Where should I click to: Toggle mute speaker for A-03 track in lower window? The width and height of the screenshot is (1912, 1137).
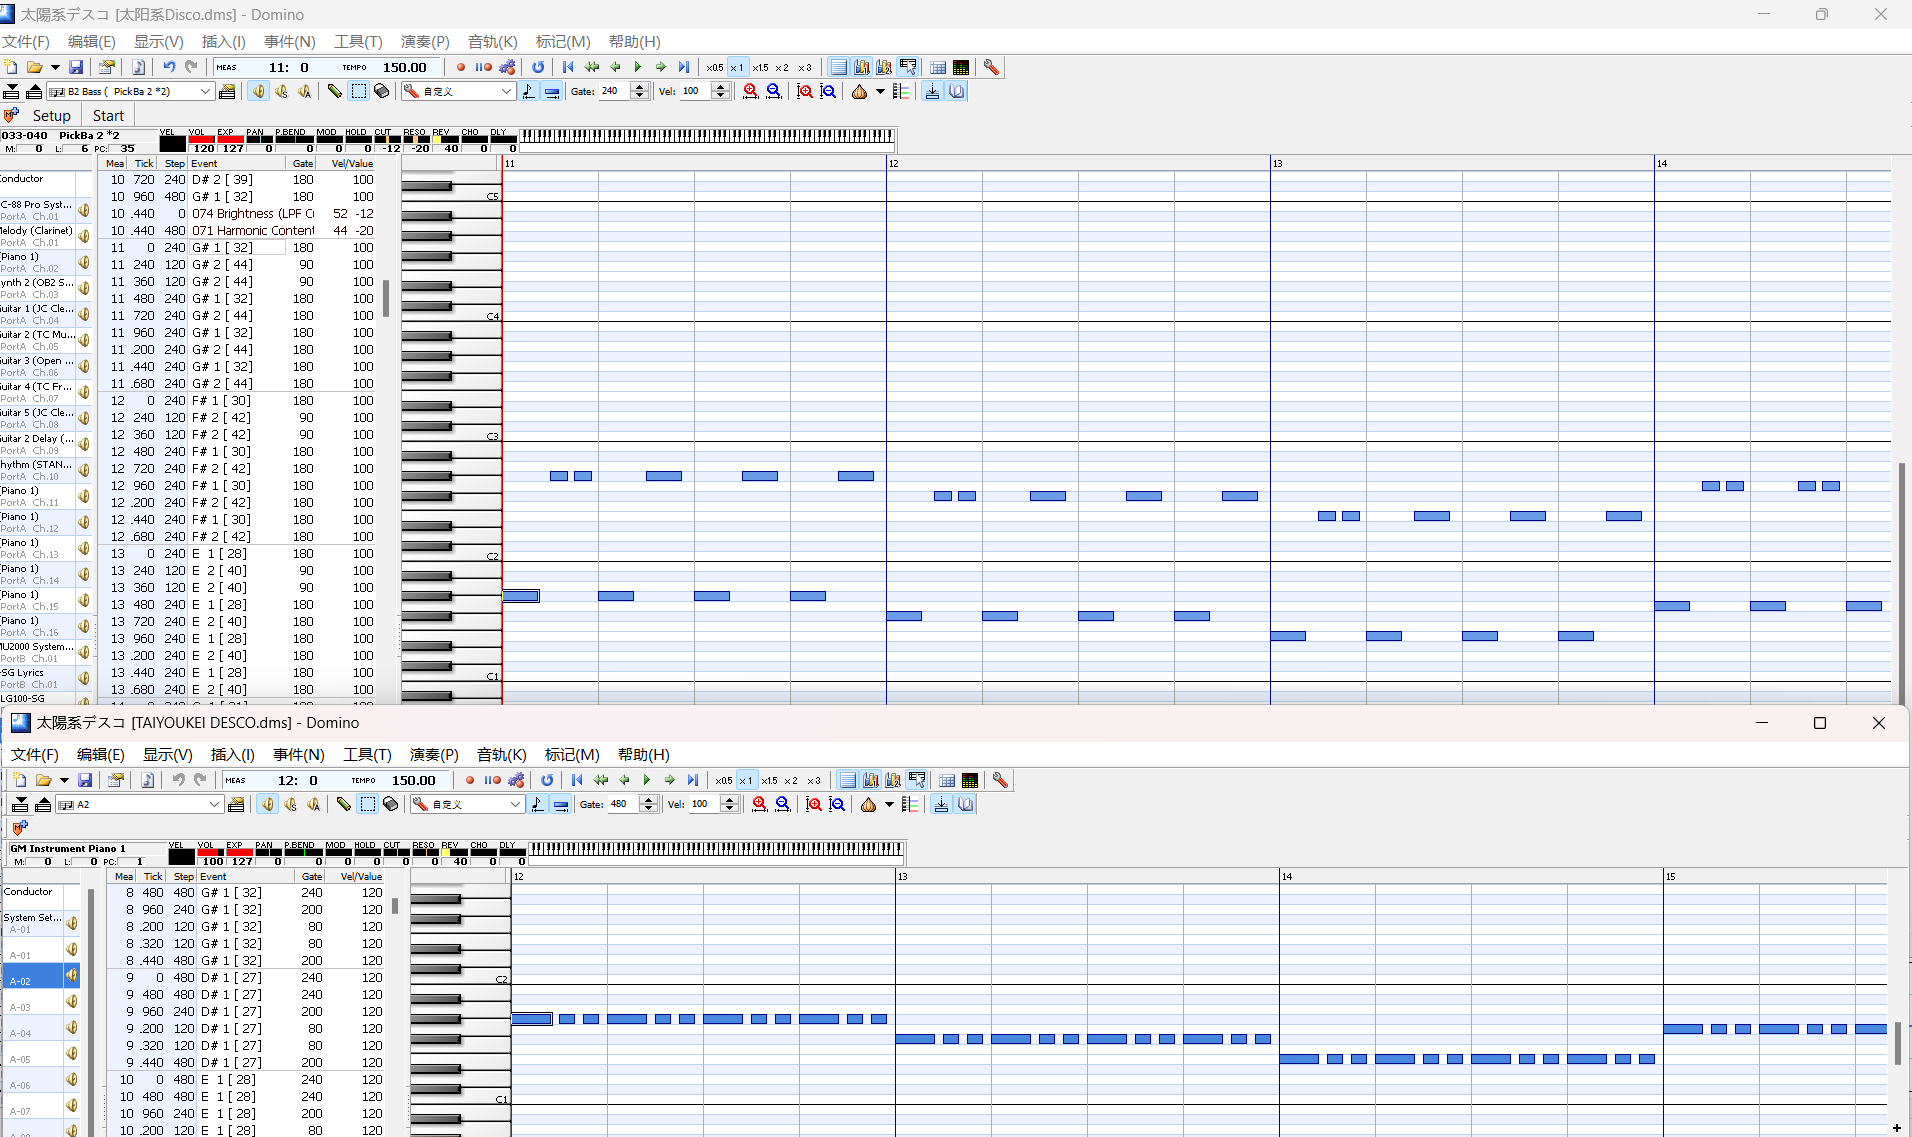point(72,1001)
